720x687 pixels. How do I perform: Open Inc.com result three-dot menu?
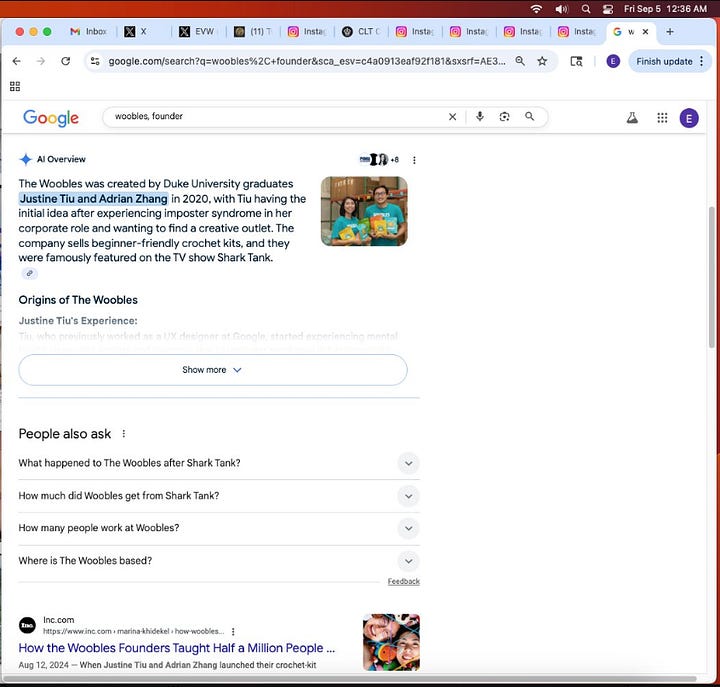pos(233,632)
